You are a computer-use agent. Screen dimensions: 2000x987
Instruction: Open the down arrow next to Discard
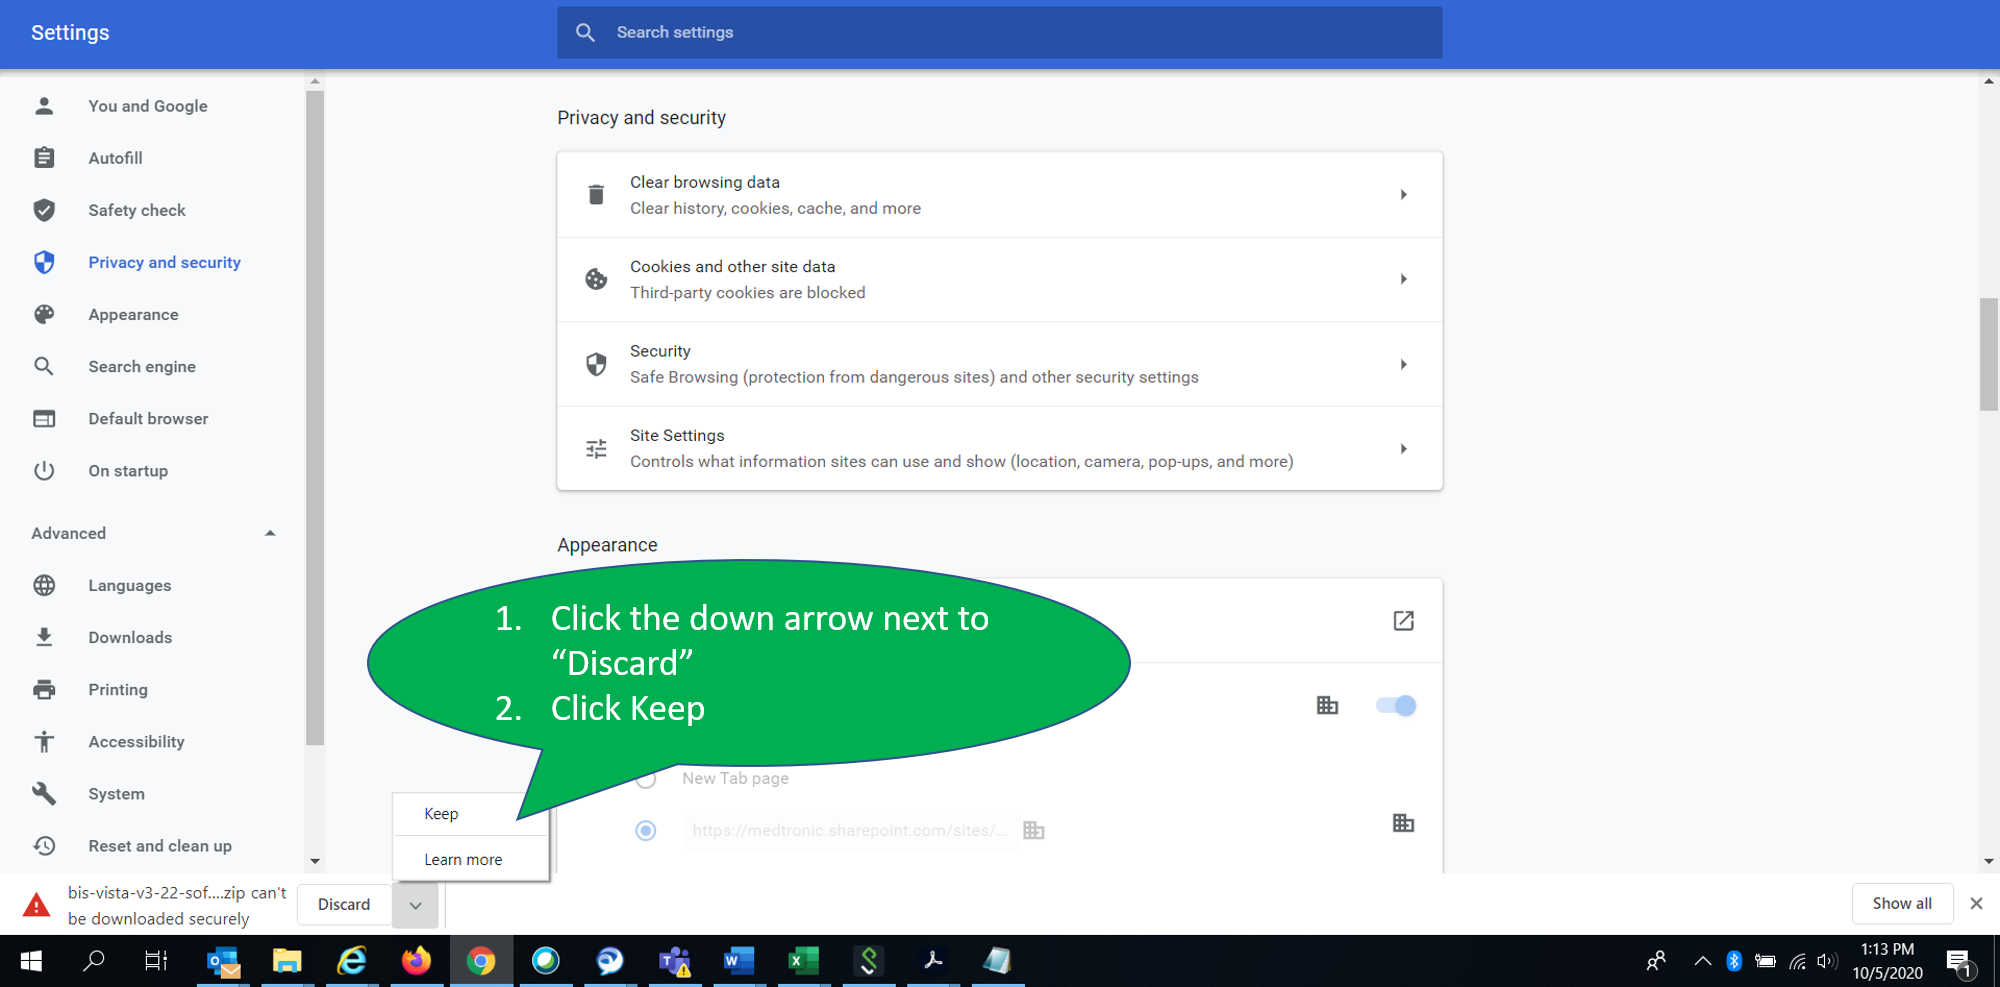pos(415,904)
